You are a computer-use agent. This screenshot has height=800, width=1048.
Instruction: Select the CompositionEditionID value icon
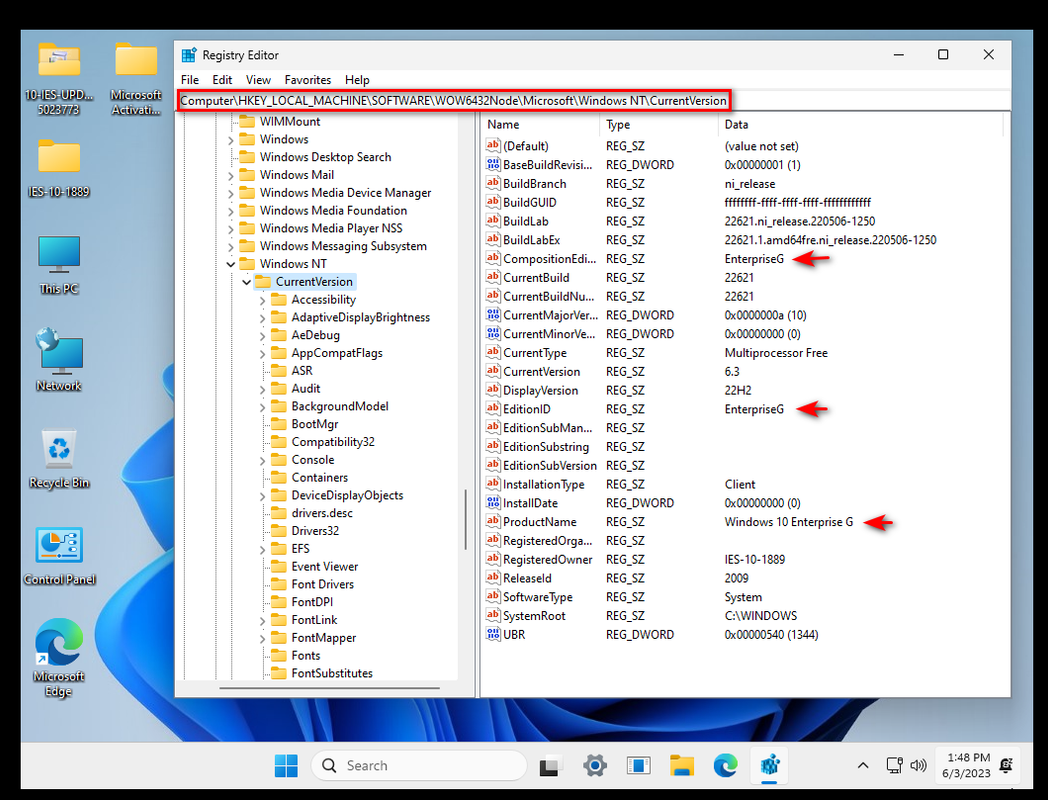pyautogui.click(x=493, y=259)
